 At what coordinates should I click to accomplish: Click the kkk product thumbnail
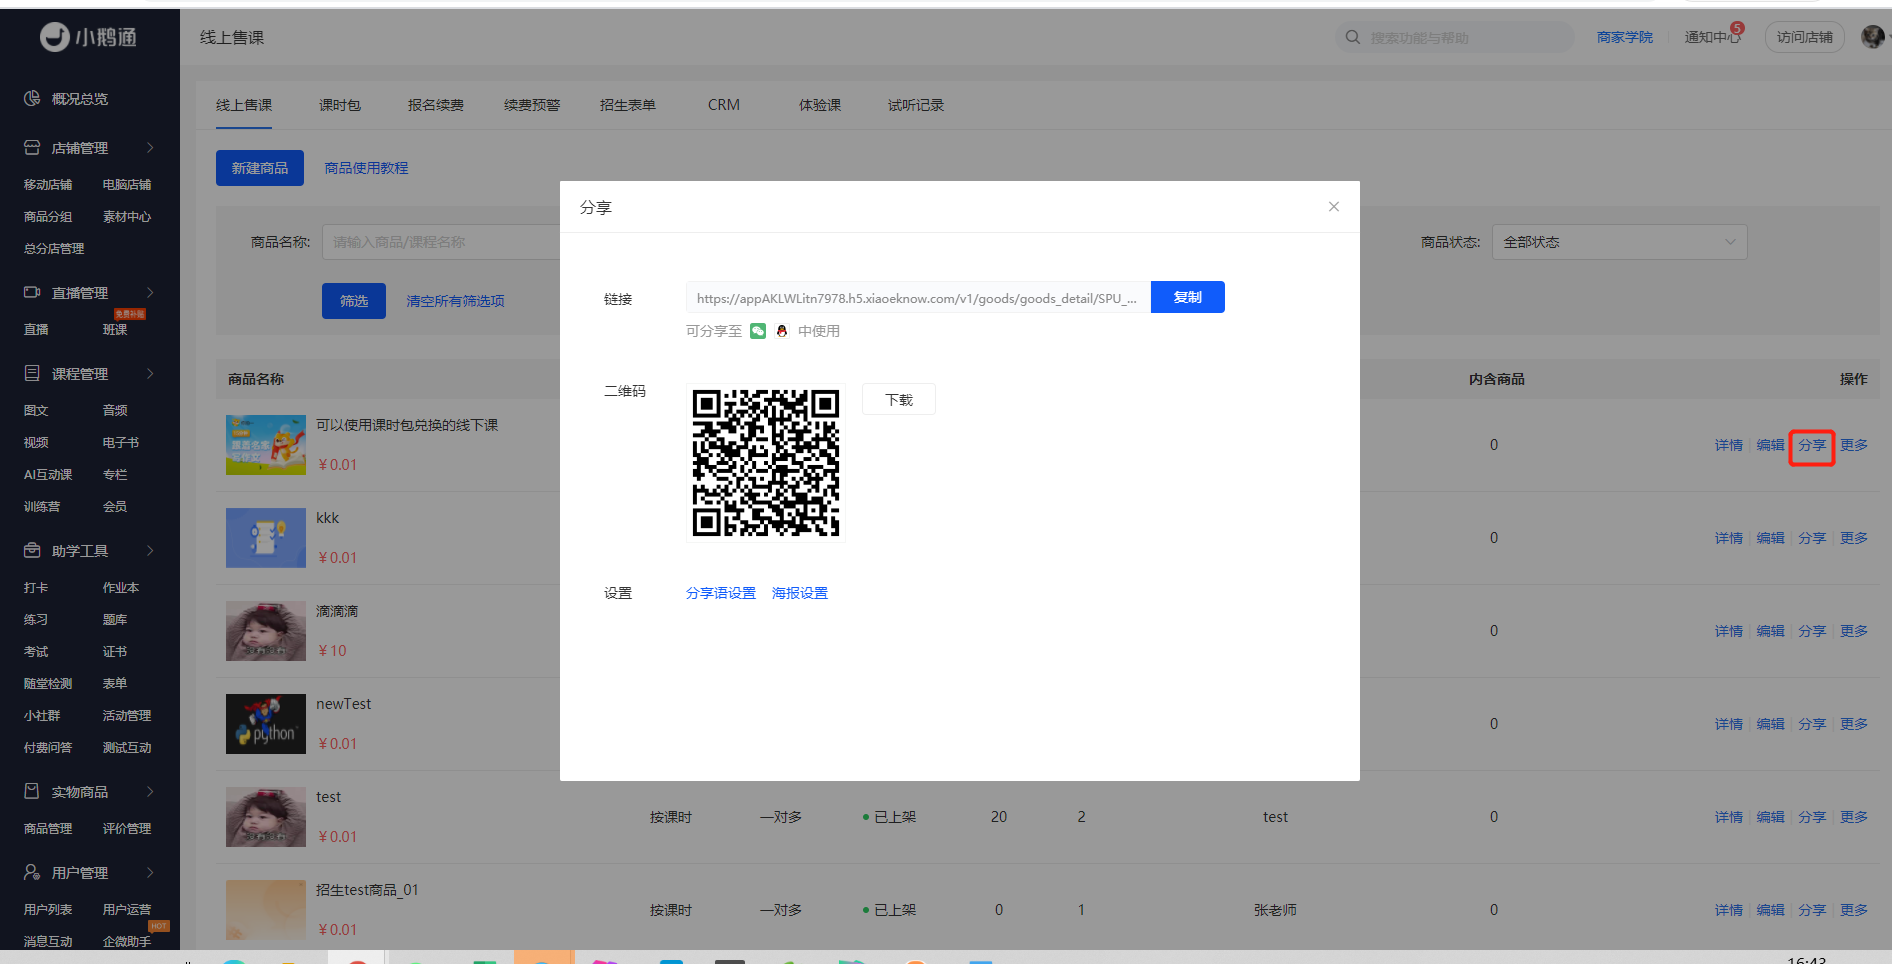[266, 538]
